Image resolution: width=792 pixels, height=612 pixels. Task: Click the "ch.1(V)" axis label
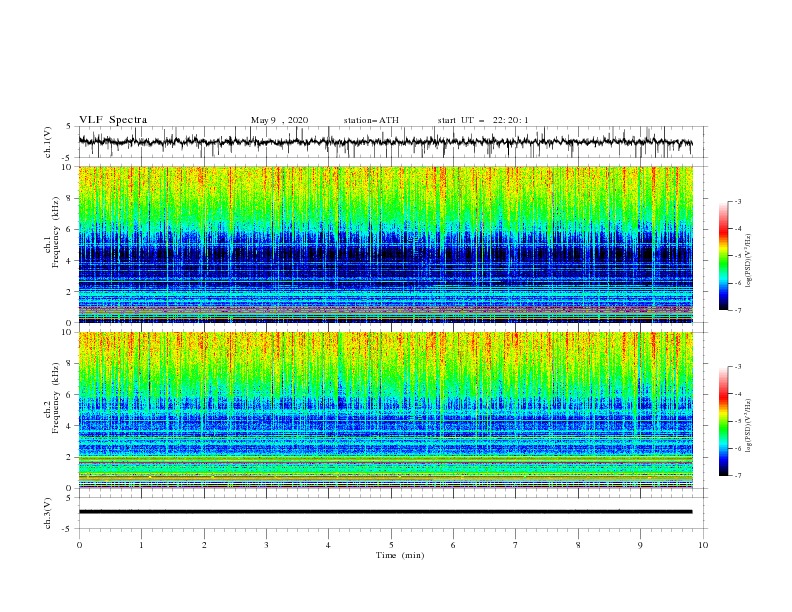48,142
